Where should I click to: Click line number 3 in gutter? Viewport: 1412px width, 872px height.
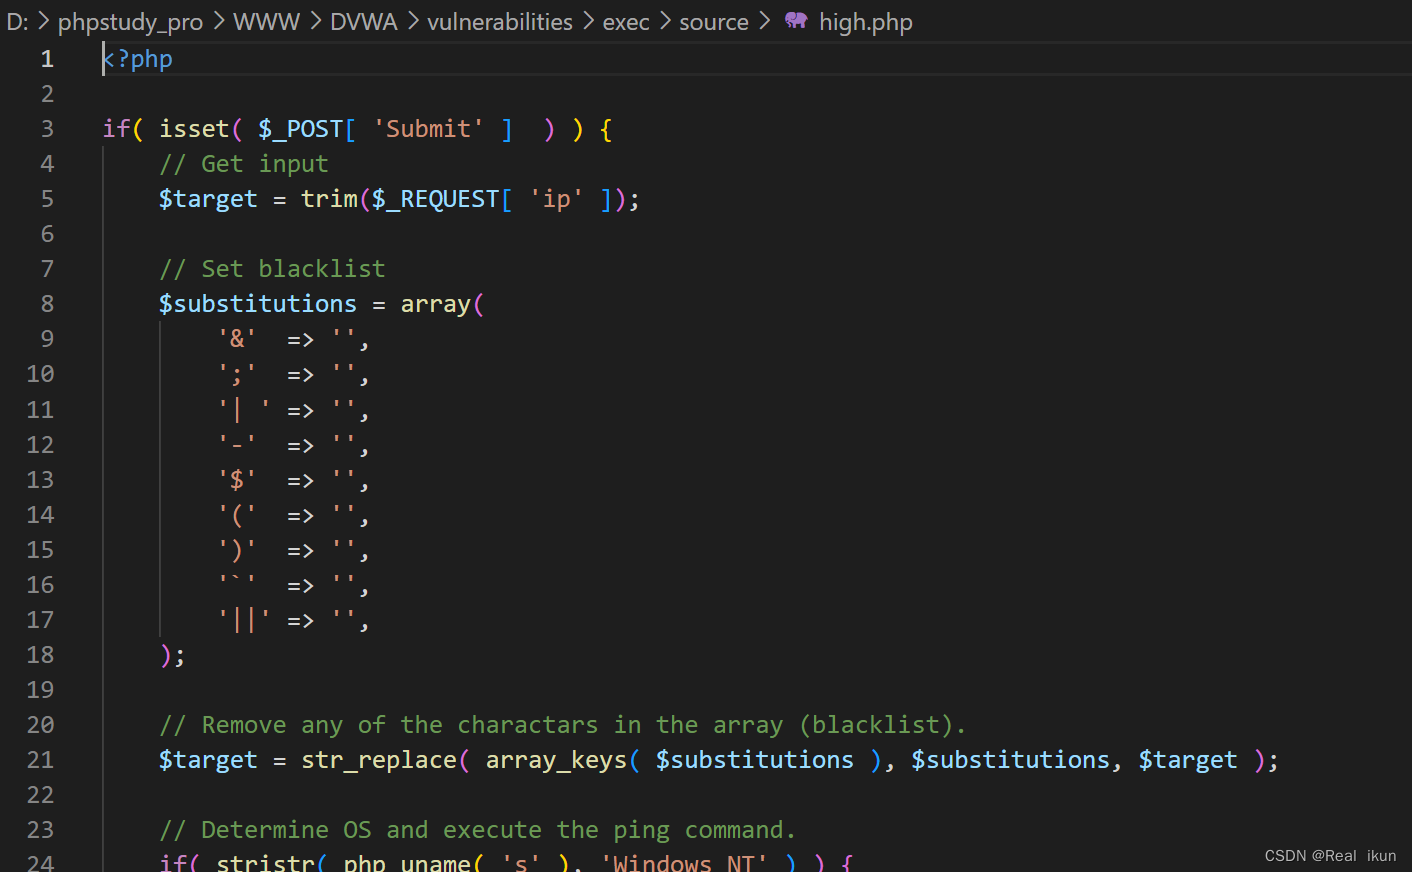click(x=47, y=129)
